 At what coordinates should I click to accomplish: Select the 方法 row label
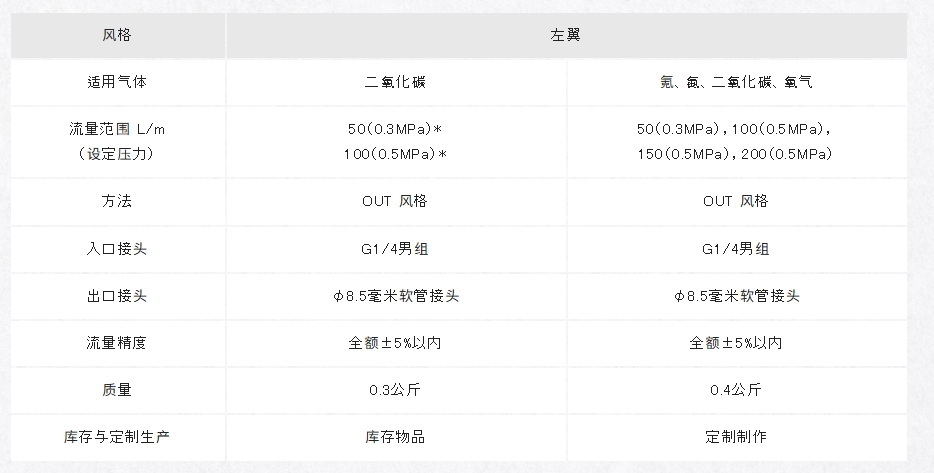point(117,201)
